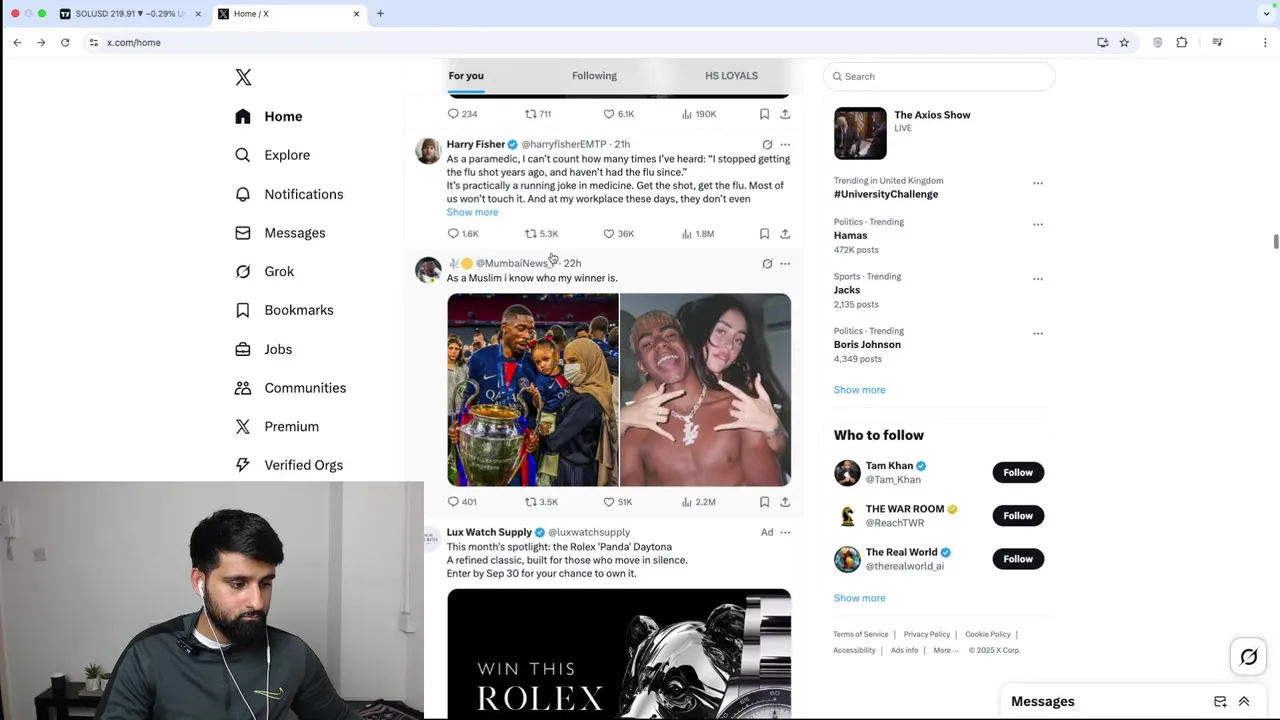Share the MumbaiNews post

(x=785, y=502)
